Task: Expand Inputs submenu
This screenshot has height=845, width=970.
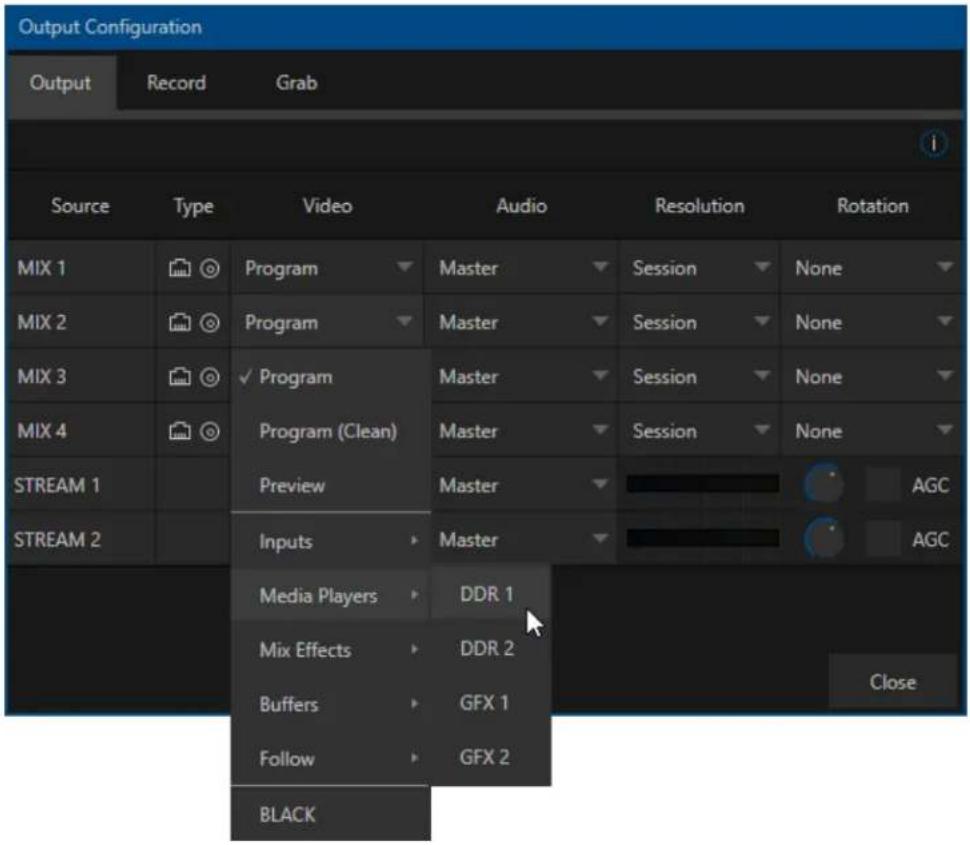Action: [331, 541]
